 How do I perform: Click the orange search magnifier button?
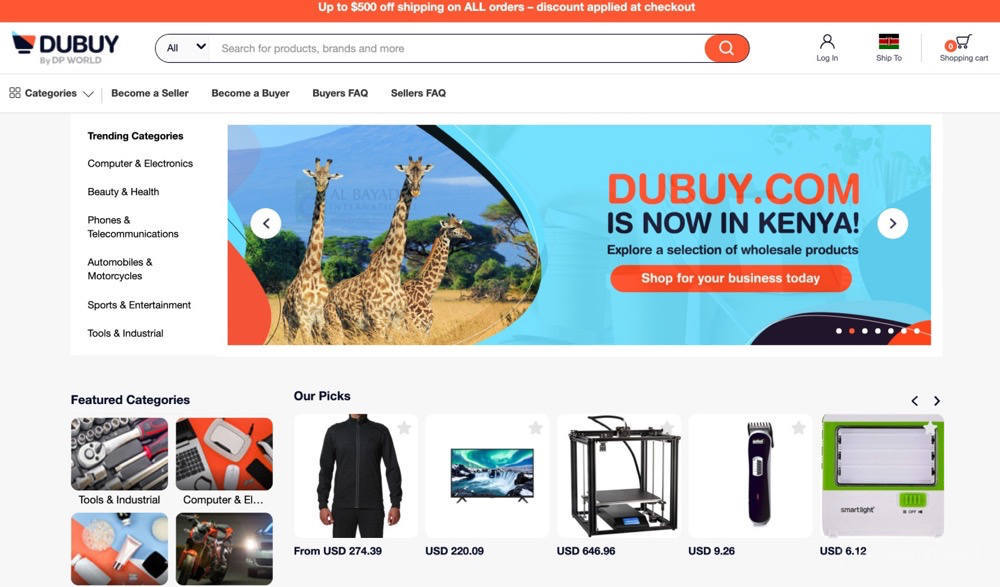point(726,48)
